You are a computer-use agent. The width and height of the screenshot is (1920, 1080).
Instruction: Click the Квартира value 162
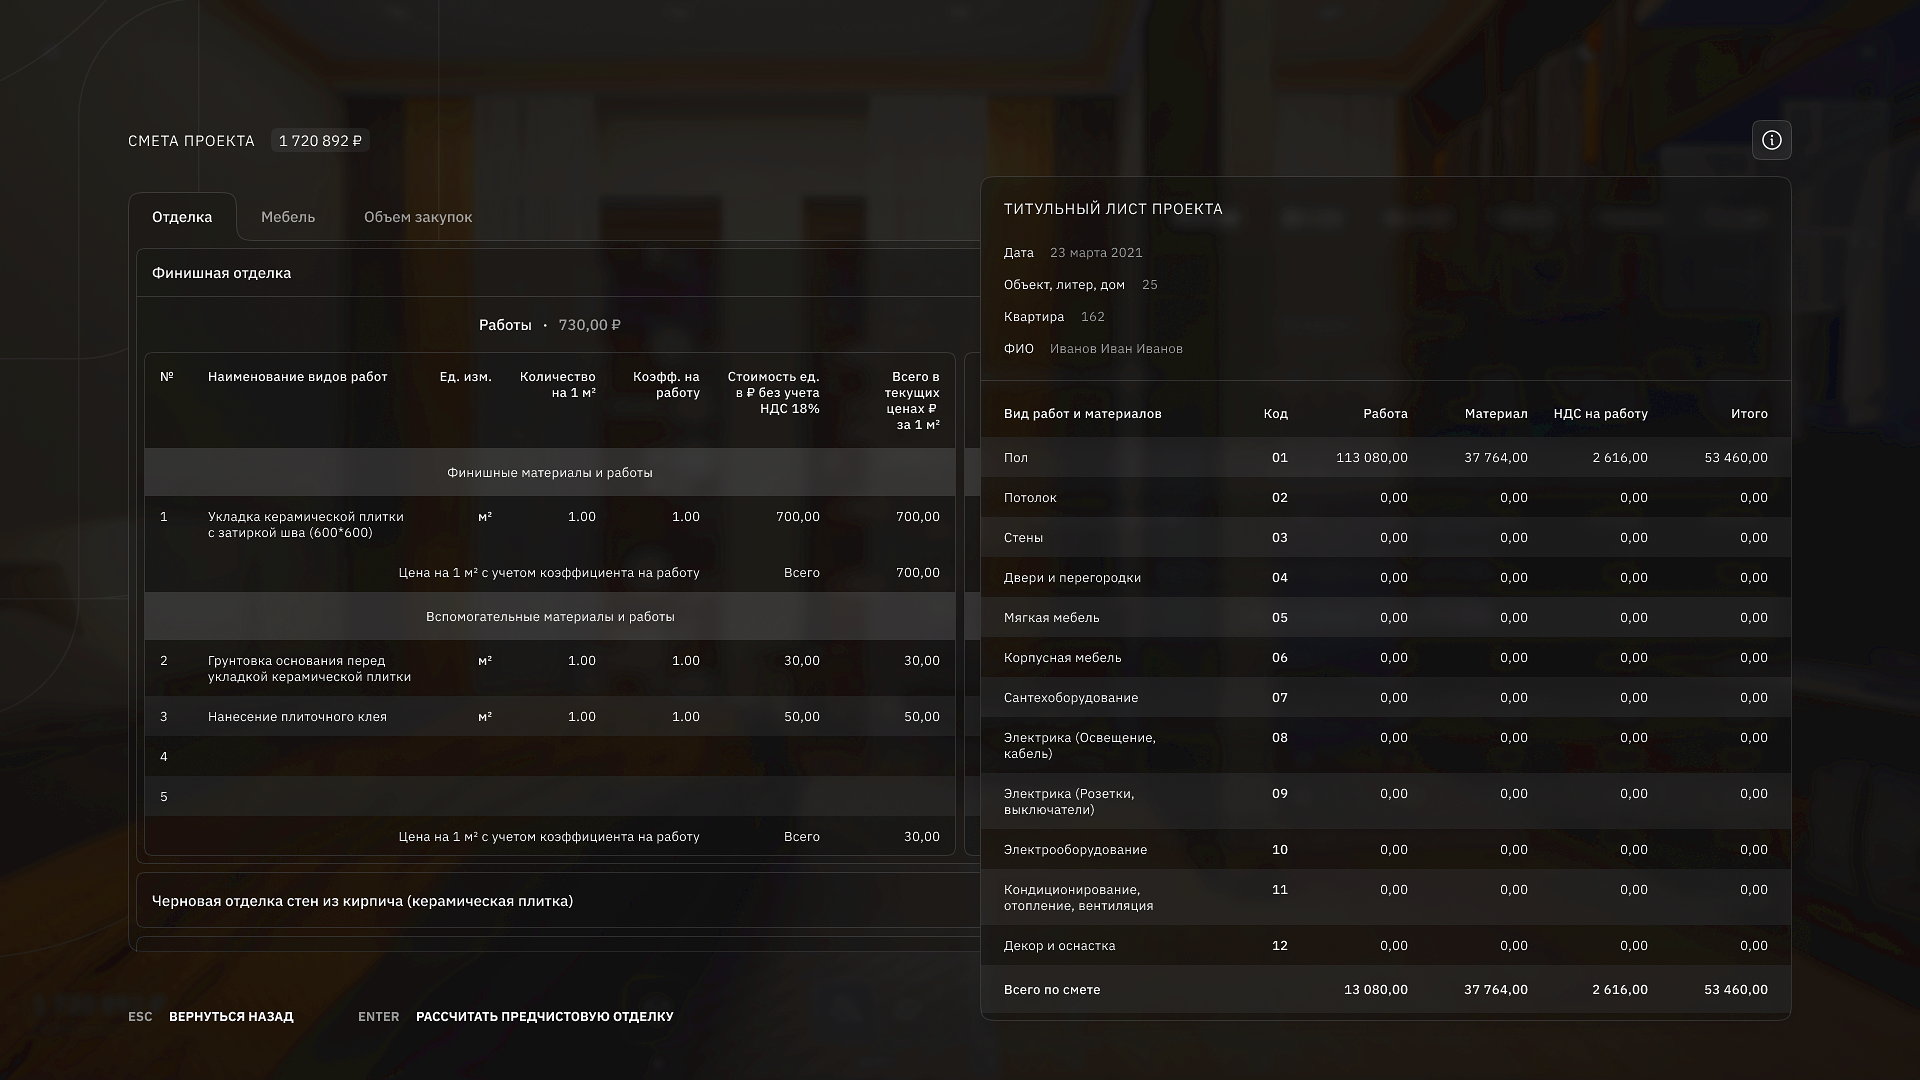[1092, 317]
